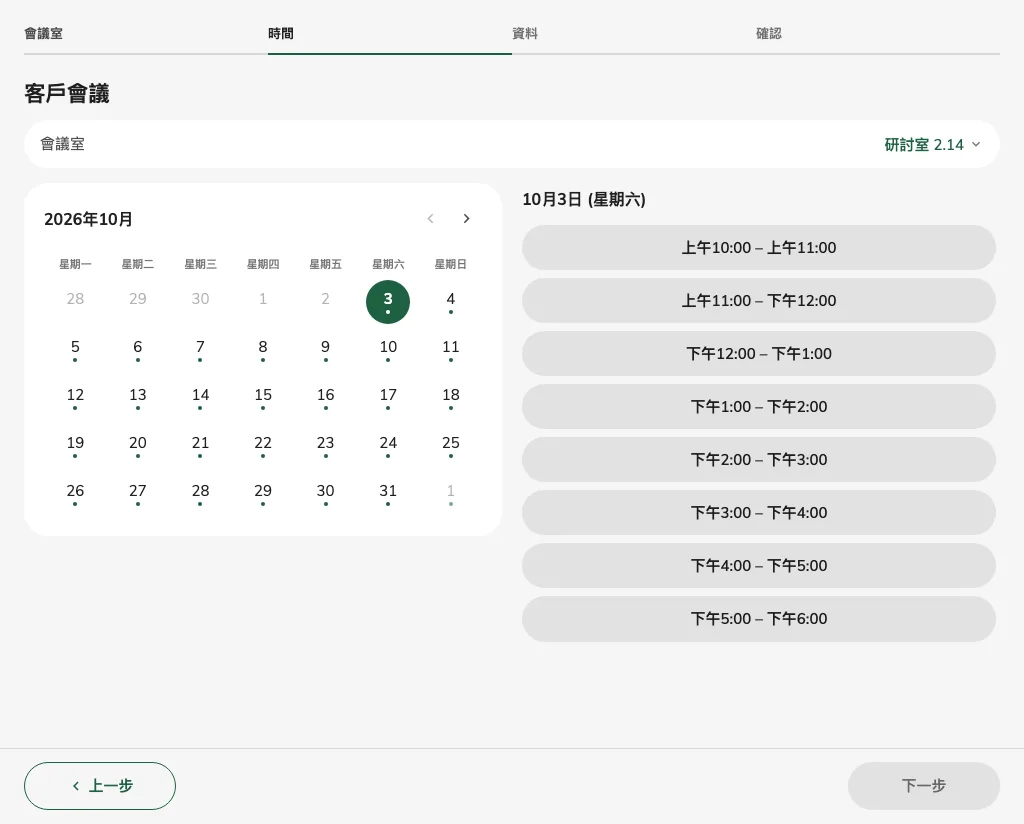
Task: Choose October 8 on the calendar
Action: point(263,350)
